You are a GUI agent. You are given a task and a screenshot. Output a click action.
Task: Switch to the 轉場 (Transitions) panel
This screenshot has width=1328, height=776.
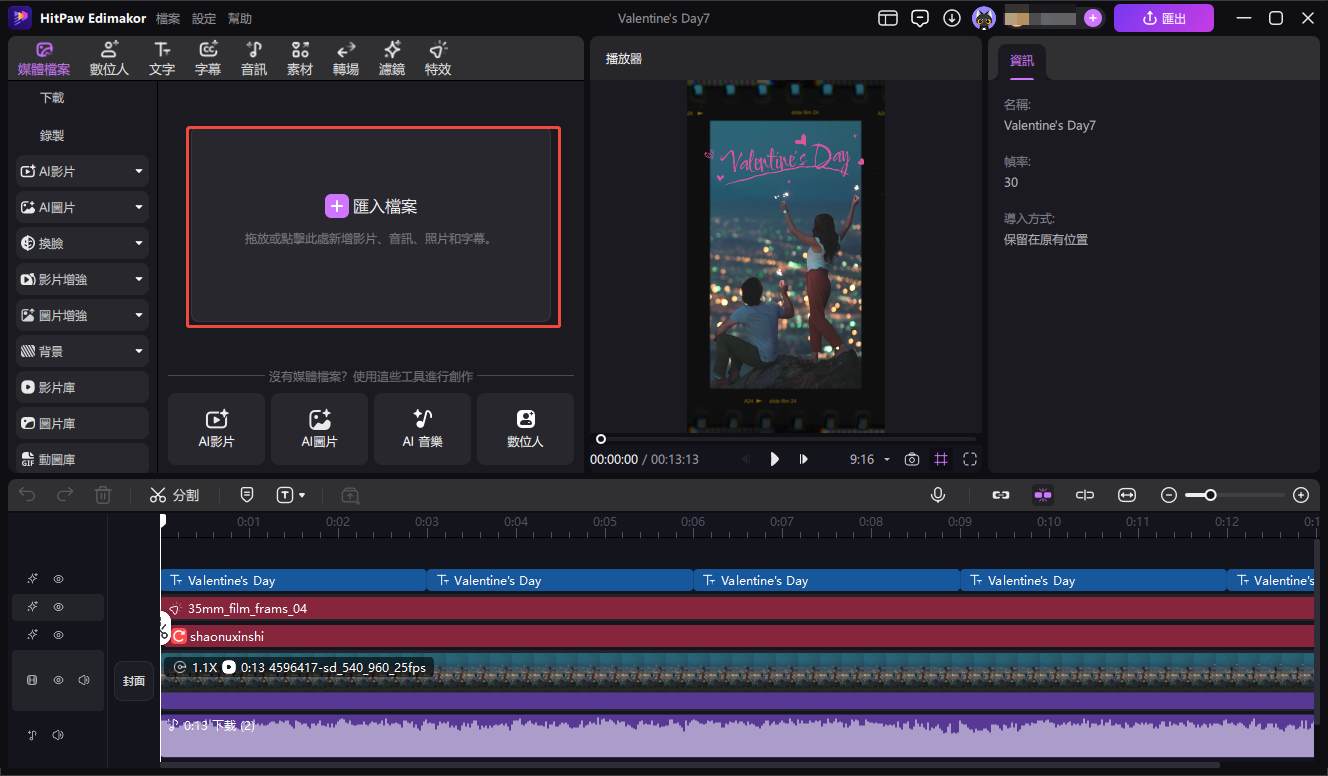pos(345,57)
